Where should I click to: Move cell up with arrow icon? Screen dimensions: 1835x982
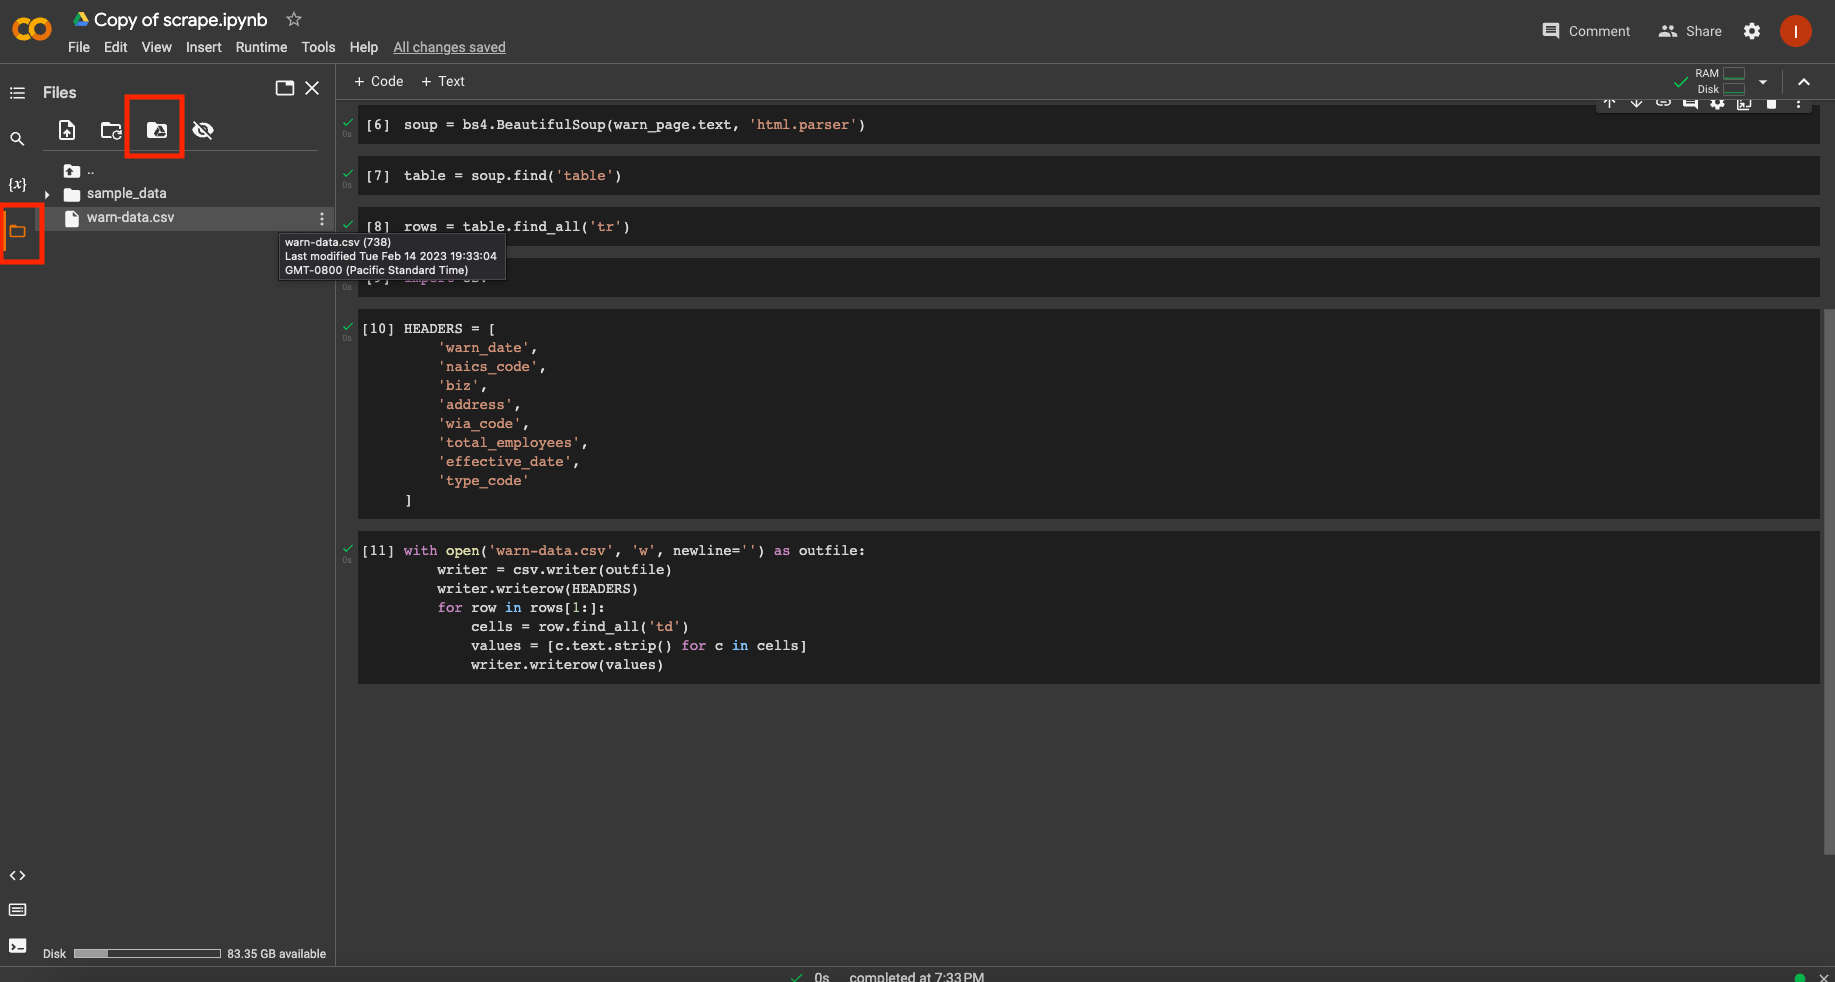(1610, 103)
